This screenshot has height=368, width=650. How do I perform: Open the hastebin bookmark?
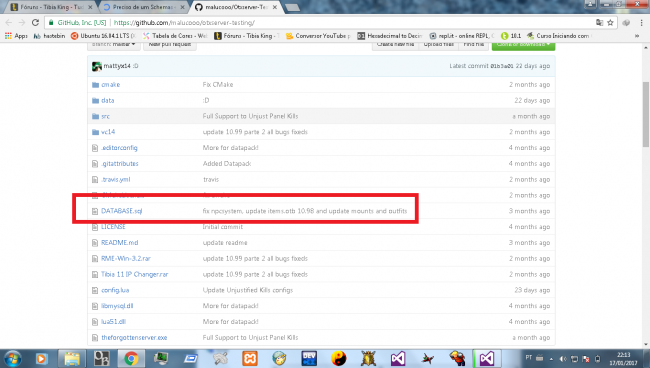pos(50,36)
